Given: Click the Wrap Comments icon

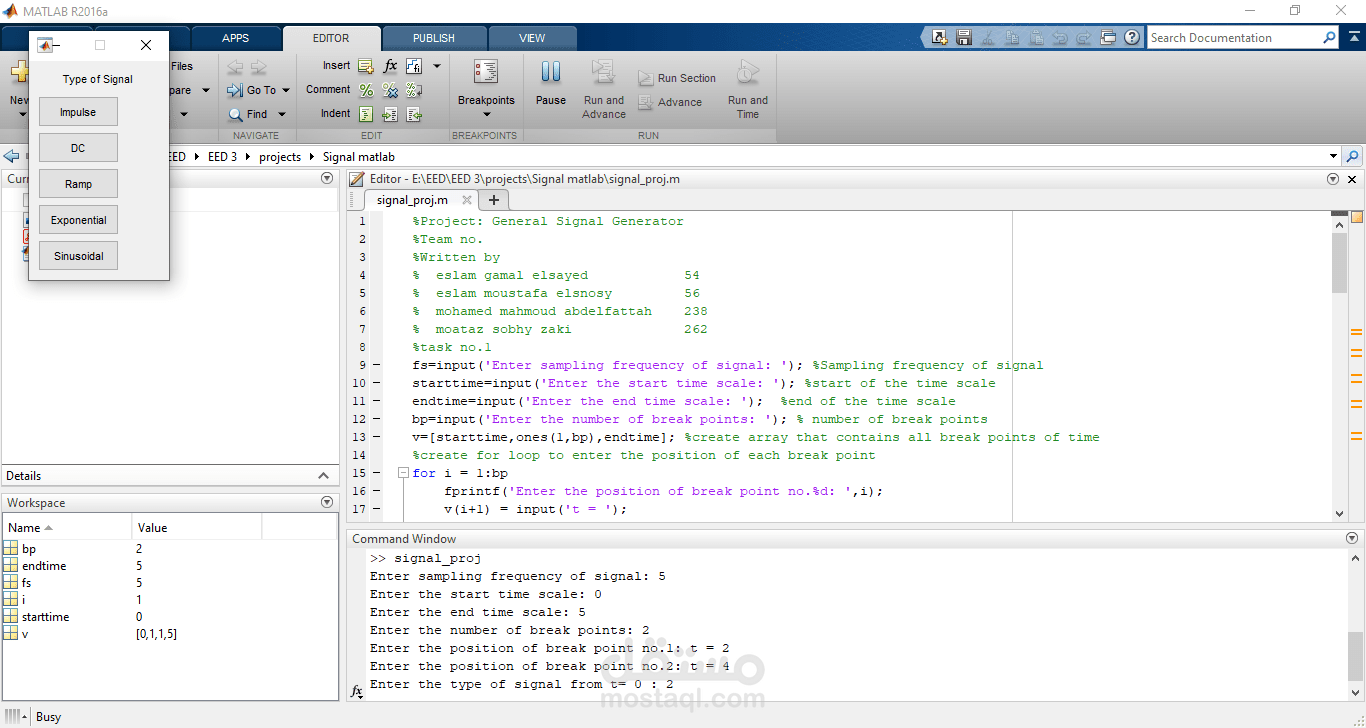Looking at the screenshot, I should tap(414, 90).
